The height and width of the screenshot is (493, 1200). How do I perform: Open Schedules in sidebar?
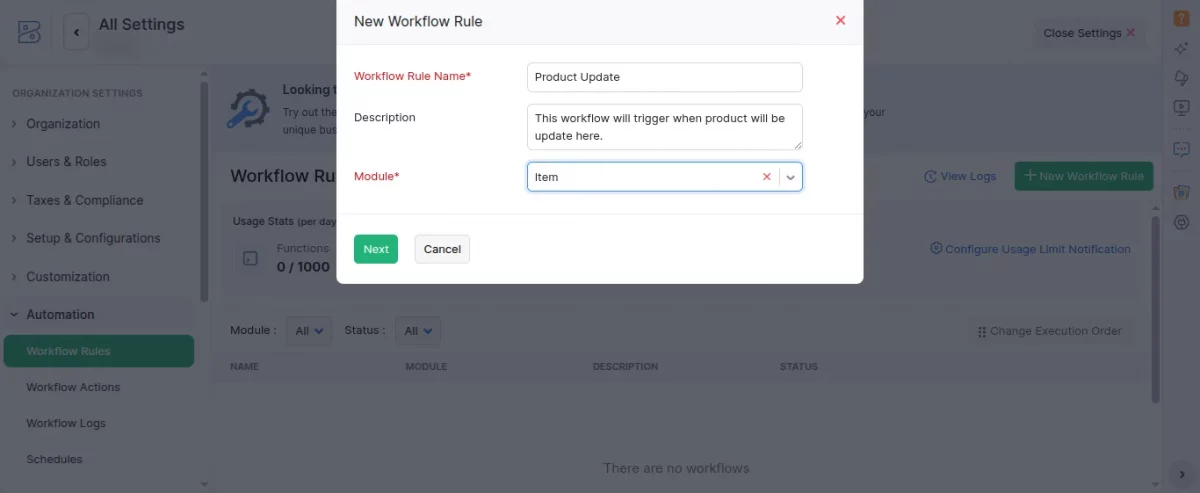click(54, 459)
